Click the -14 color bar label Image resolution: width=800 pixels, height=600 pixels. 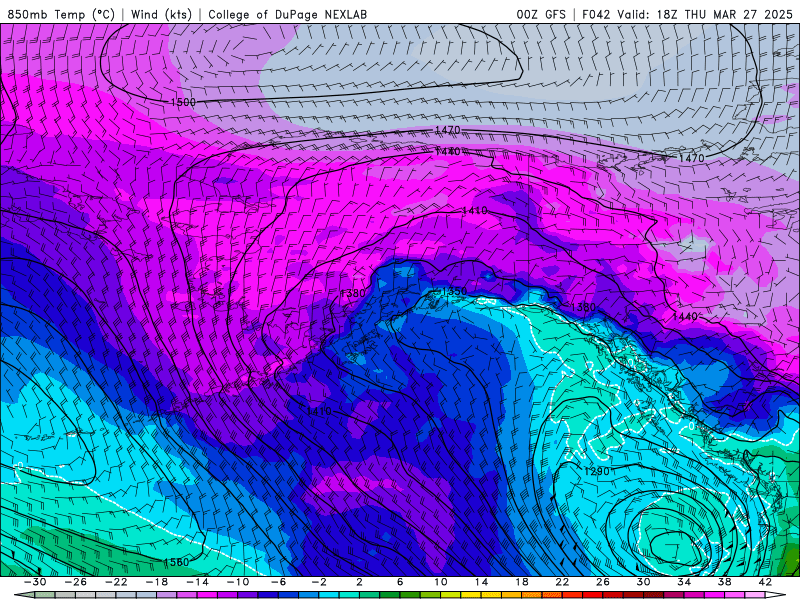(197, 582)
